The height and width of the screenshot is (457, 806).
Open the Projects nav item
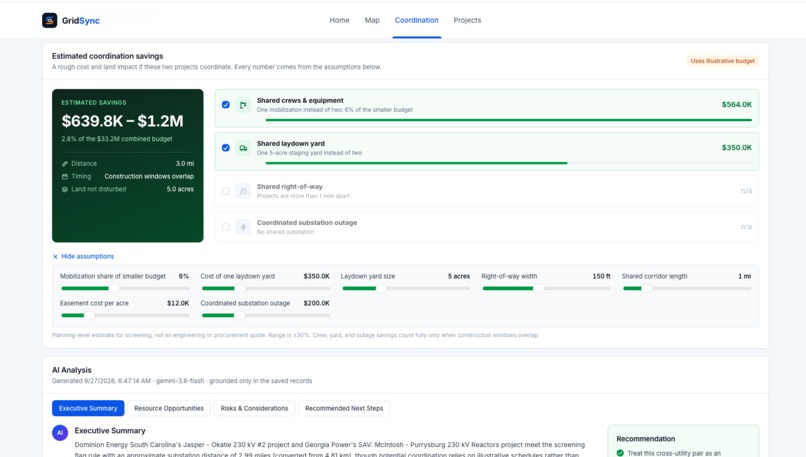pos(467,20)
